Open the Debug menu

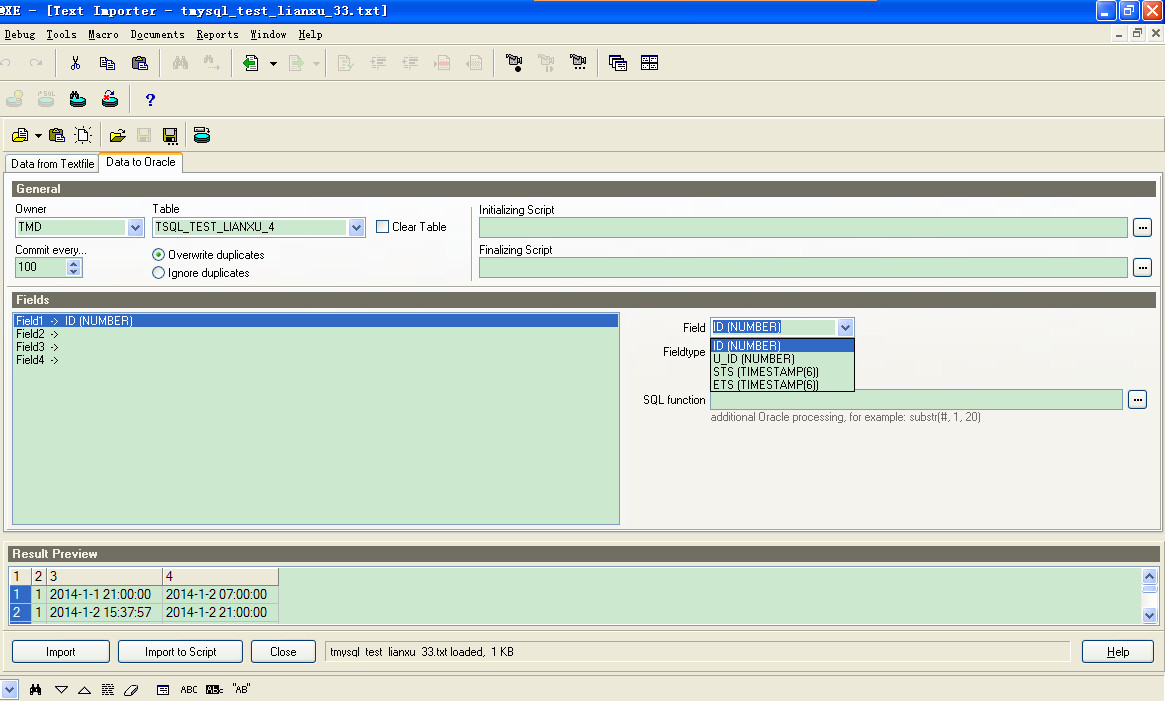[19, 34]
